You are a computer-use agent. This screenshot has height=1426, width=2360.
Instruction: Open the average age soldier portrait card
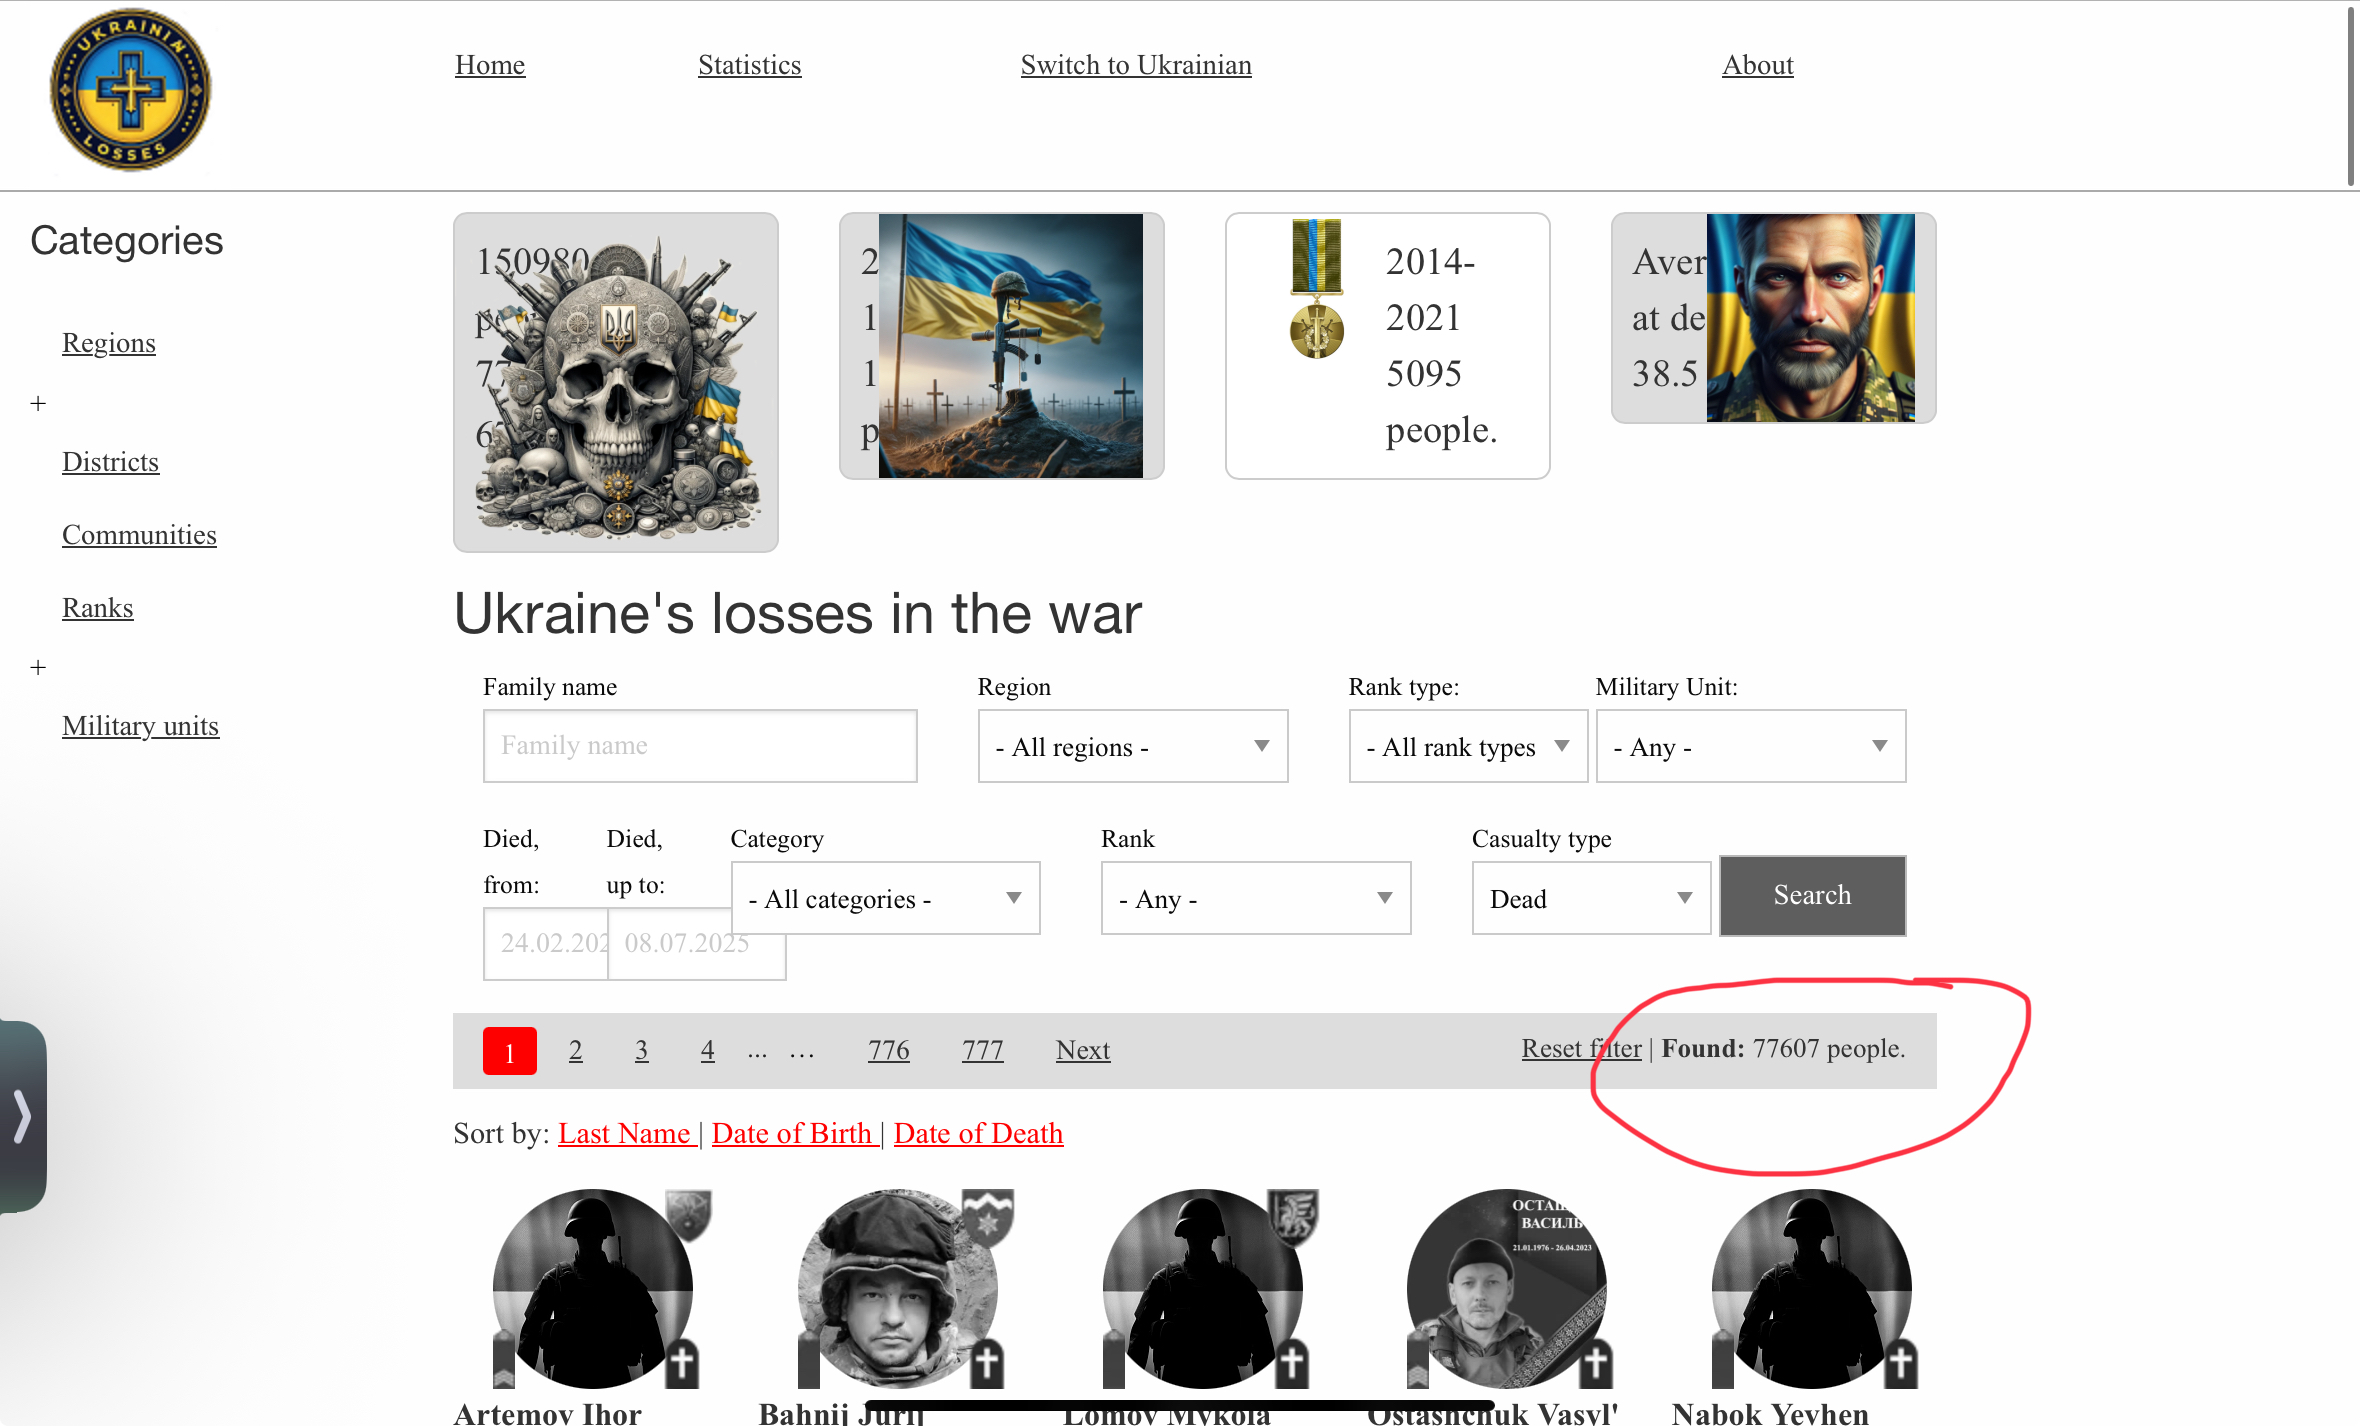pos(1774,318)
